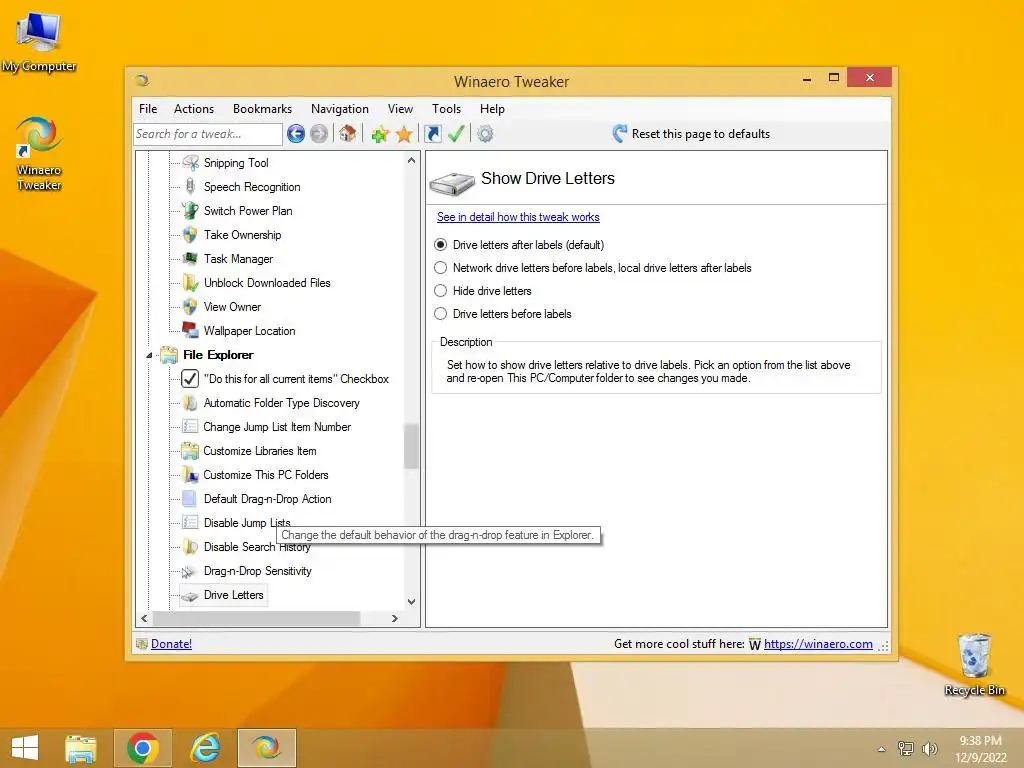Click the Switch Power Plan icon
The width and height of the screenshot is (1024, 768).
[190, 210]
